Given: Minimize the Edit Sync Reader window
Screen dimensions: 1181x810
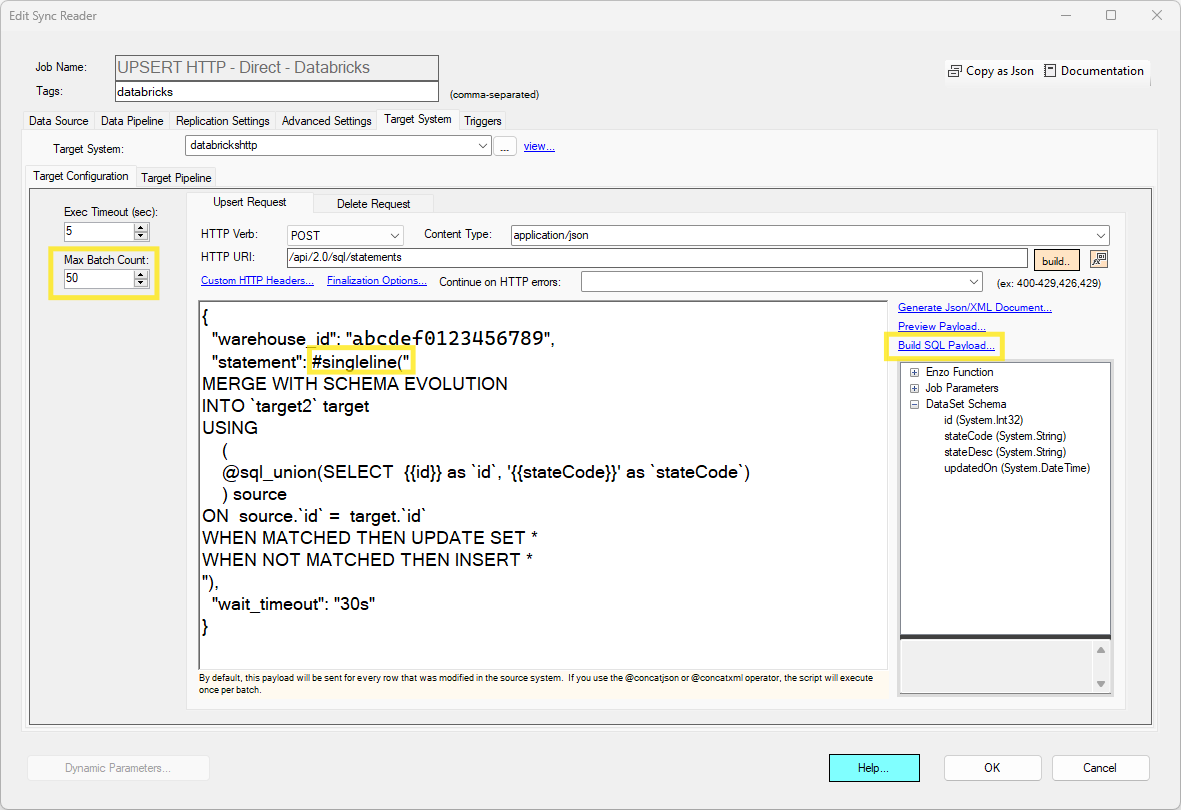Looking at the screenshot, I should 1066,15.
